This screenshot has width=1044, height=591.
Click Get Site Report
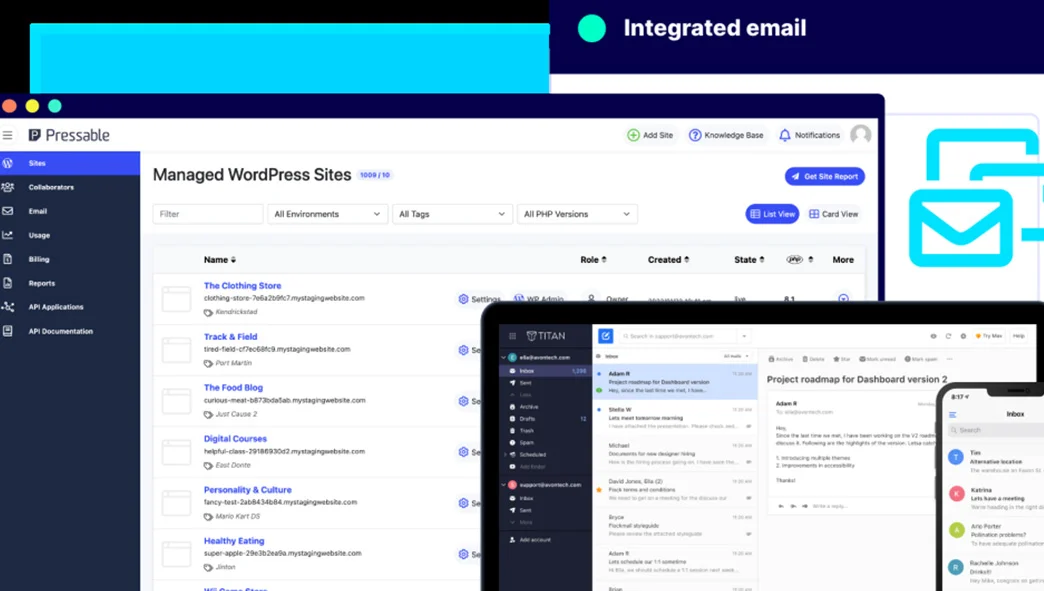tap(825, 176)
